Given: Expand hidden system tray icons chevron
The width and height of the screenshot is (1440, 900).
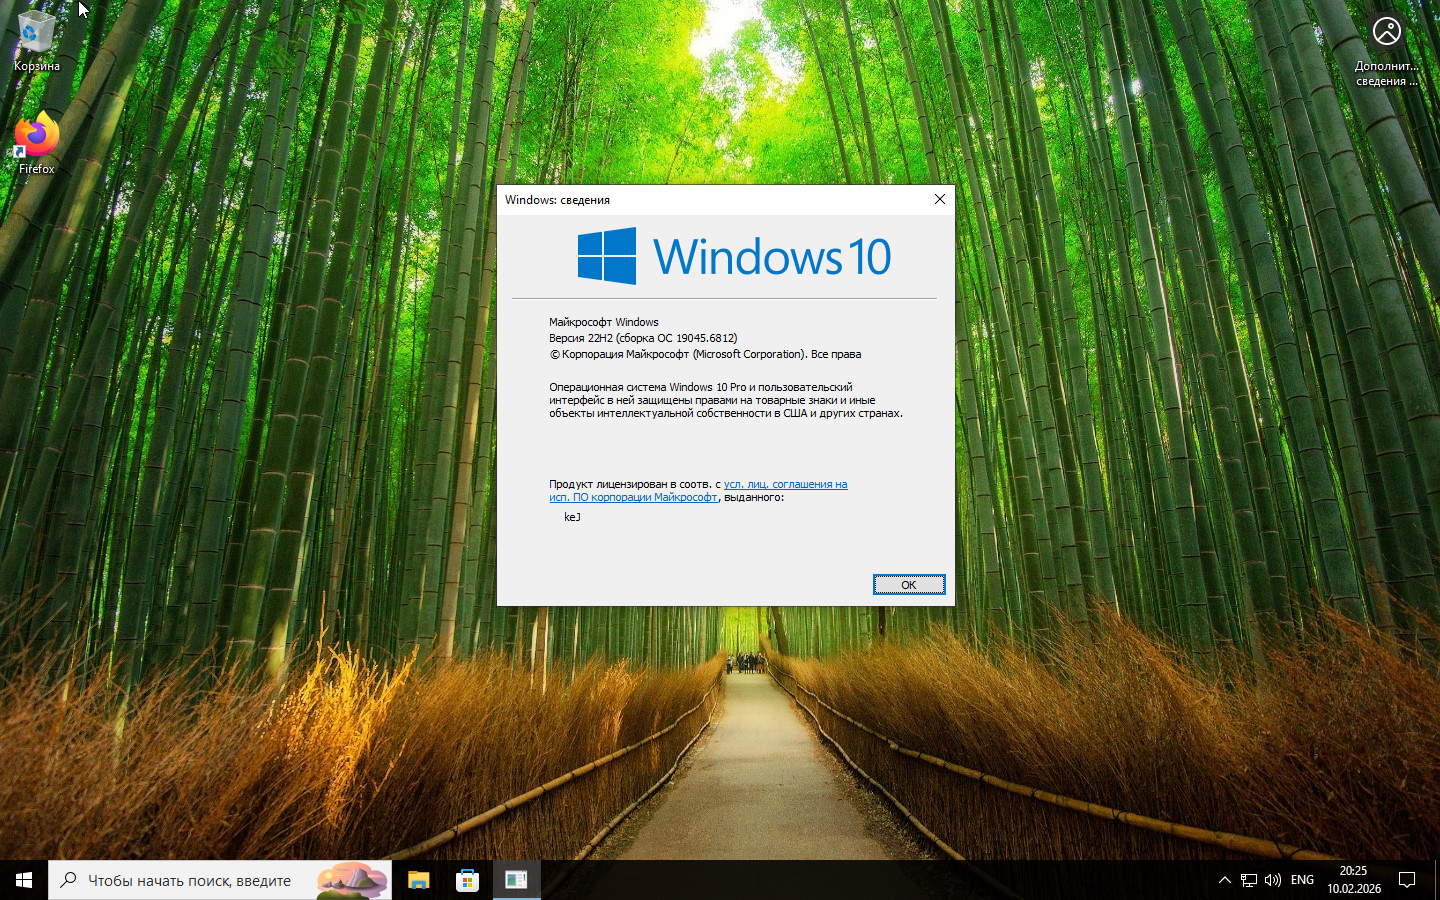Looking at the screenshot, I should pos(1224,880).
